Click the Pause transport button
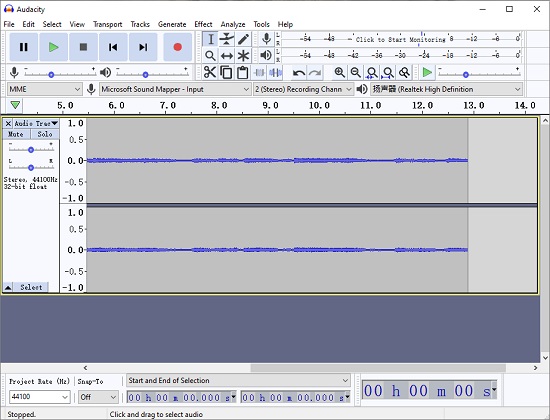The width and height of the screenshot is (550, 420). pyautogui.click(x=24, y=47)
